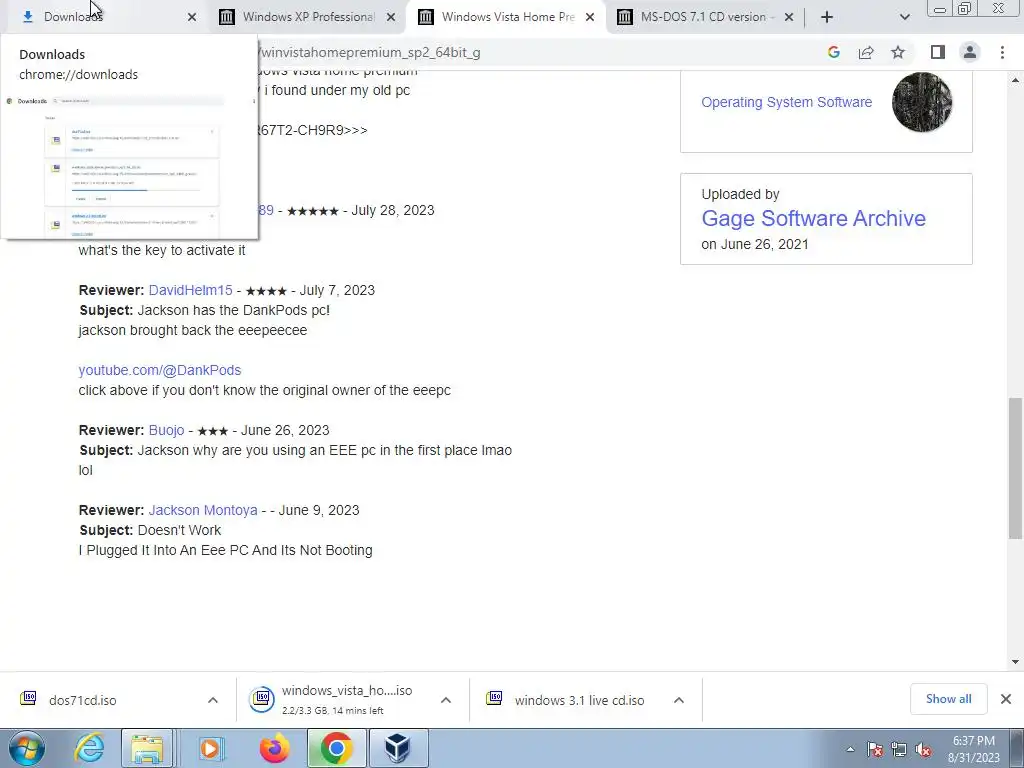Open the Chrome profile menu
Viewport: 1024px width, 768px height.
(x=970, y=52)
